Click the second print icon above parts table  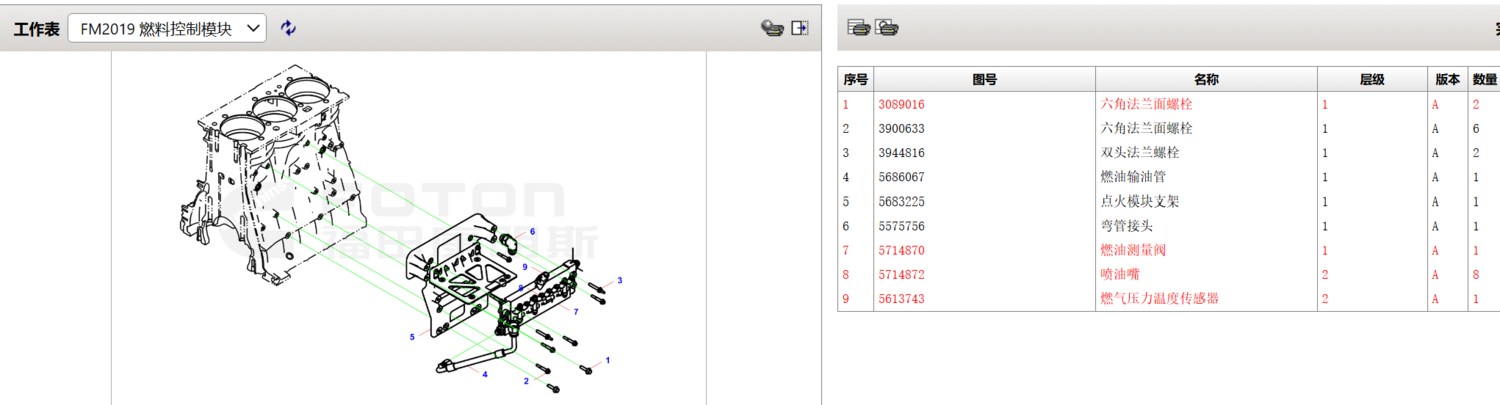click(886, 28)
